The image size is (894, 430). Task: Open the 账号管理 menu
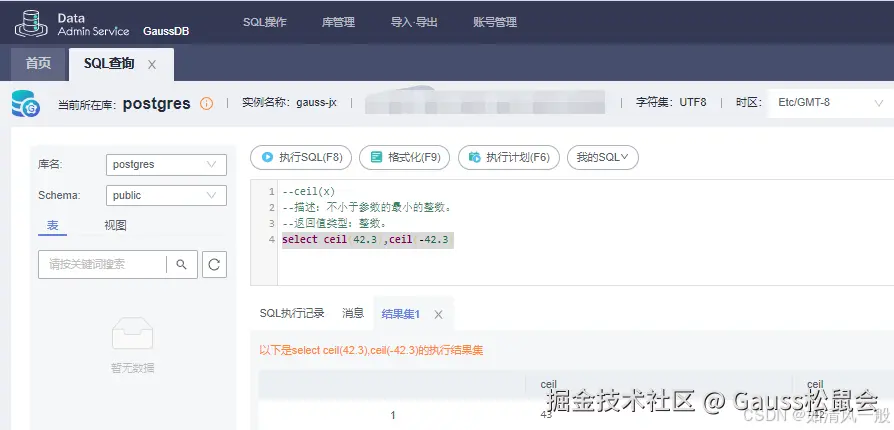495,23
